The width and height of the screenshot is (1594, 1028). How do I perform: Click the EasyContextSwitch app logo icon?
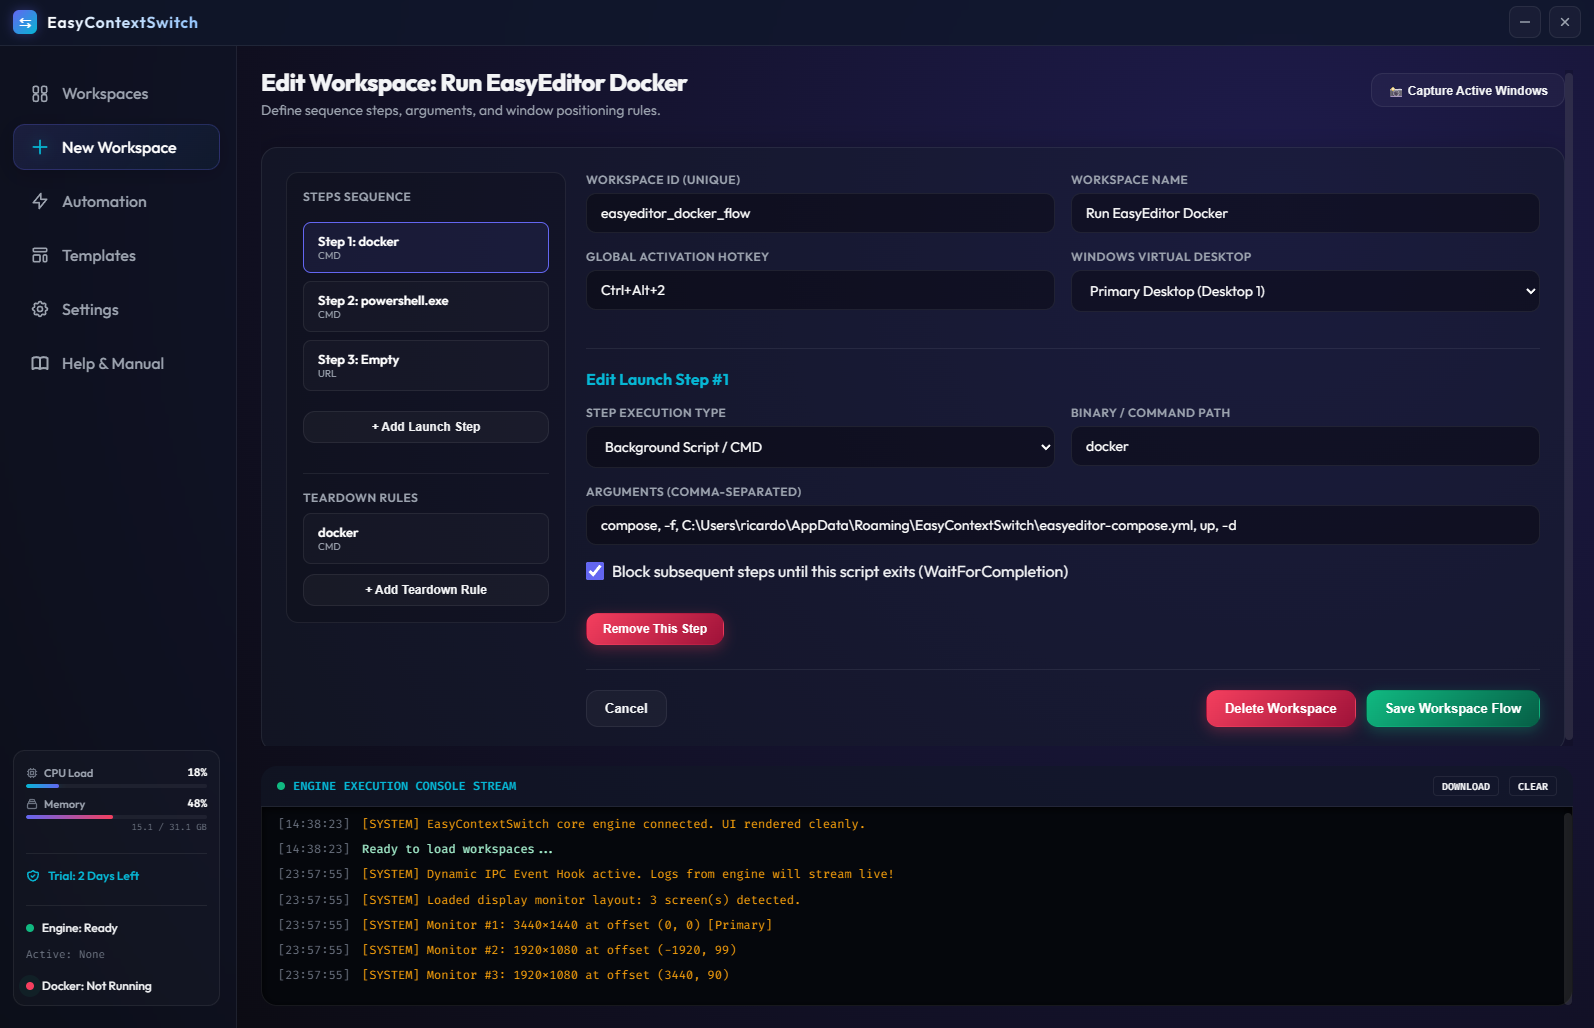[25, 22]
